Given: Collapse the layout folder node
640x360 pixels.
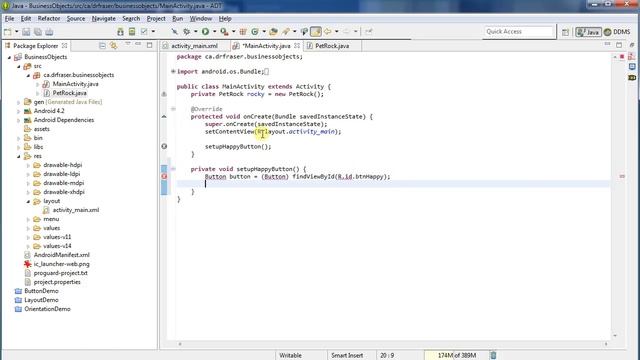Looking at the screenshot, I should pyautogui.click(x=28, y=201).
